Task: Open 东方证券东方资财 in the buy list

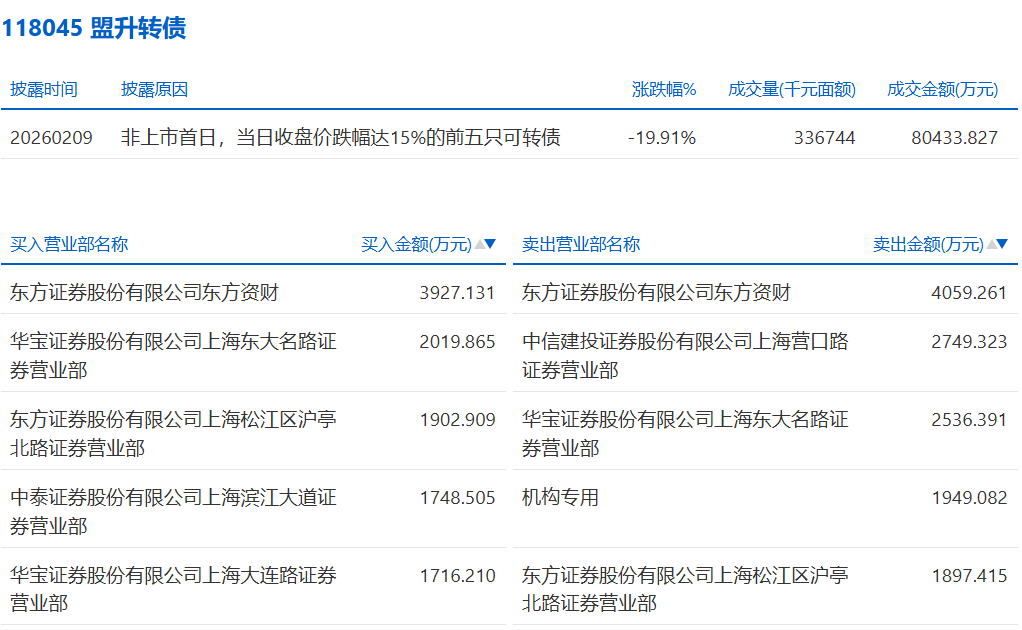Action: click(144, 292)
